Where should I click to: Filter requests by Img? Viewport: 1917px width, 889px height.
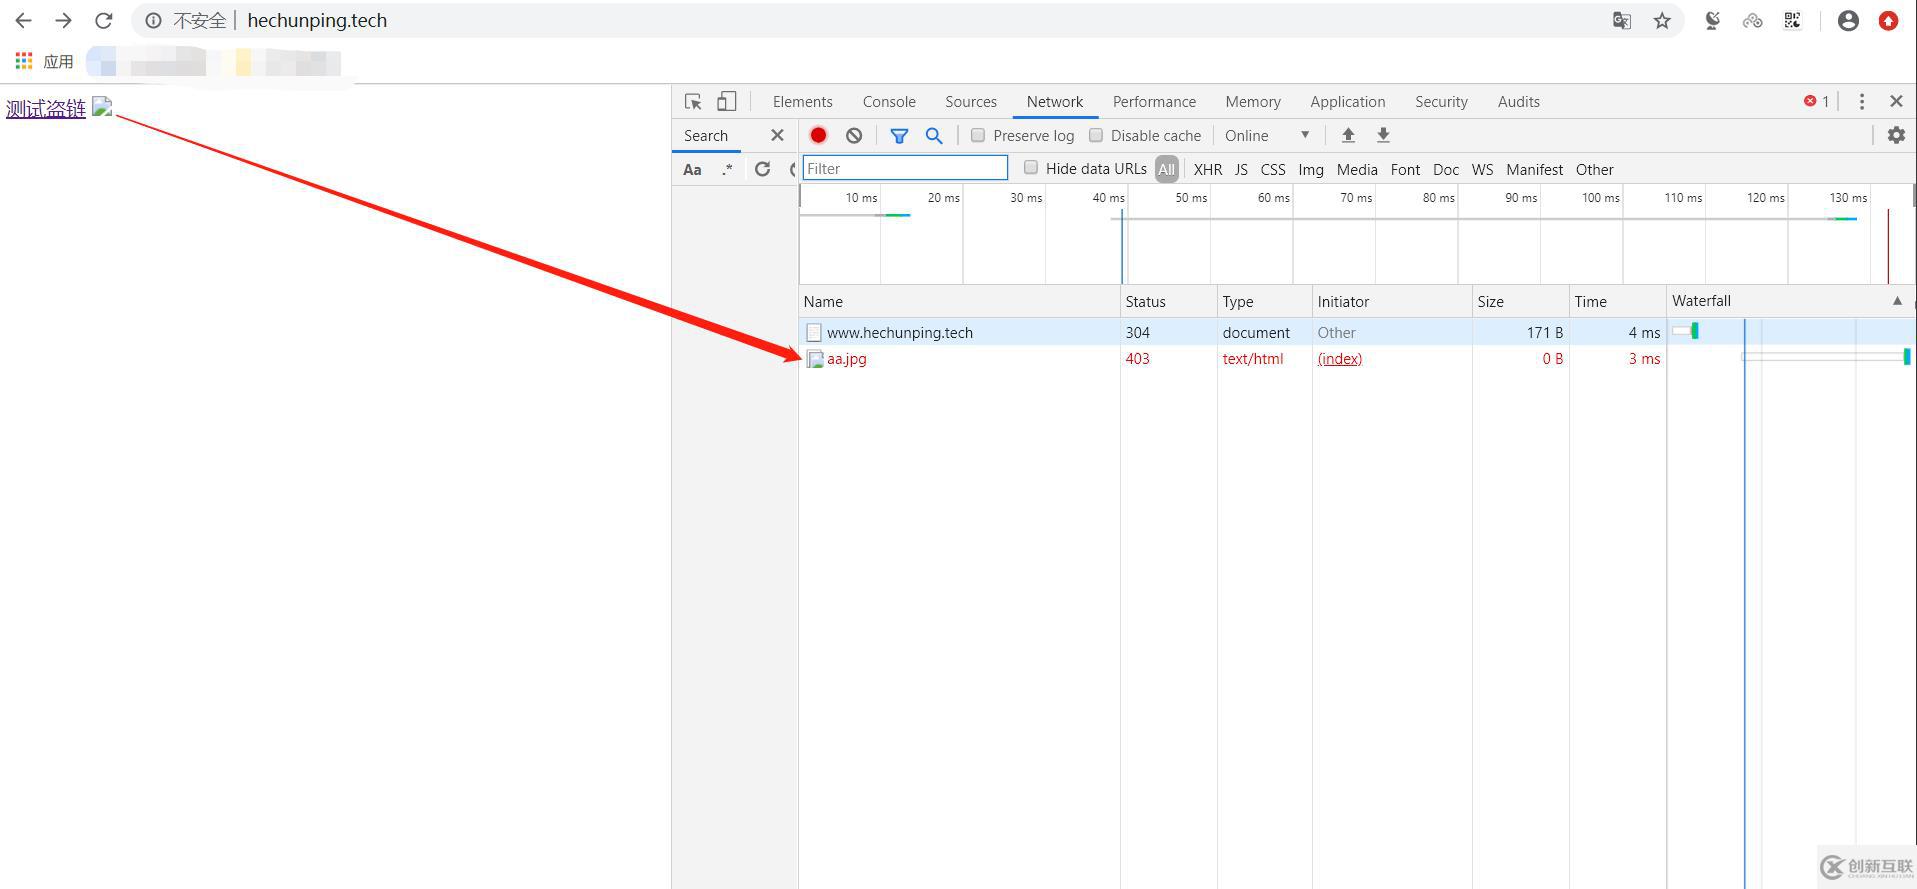pyautogui.click(x=1311, y=169)
